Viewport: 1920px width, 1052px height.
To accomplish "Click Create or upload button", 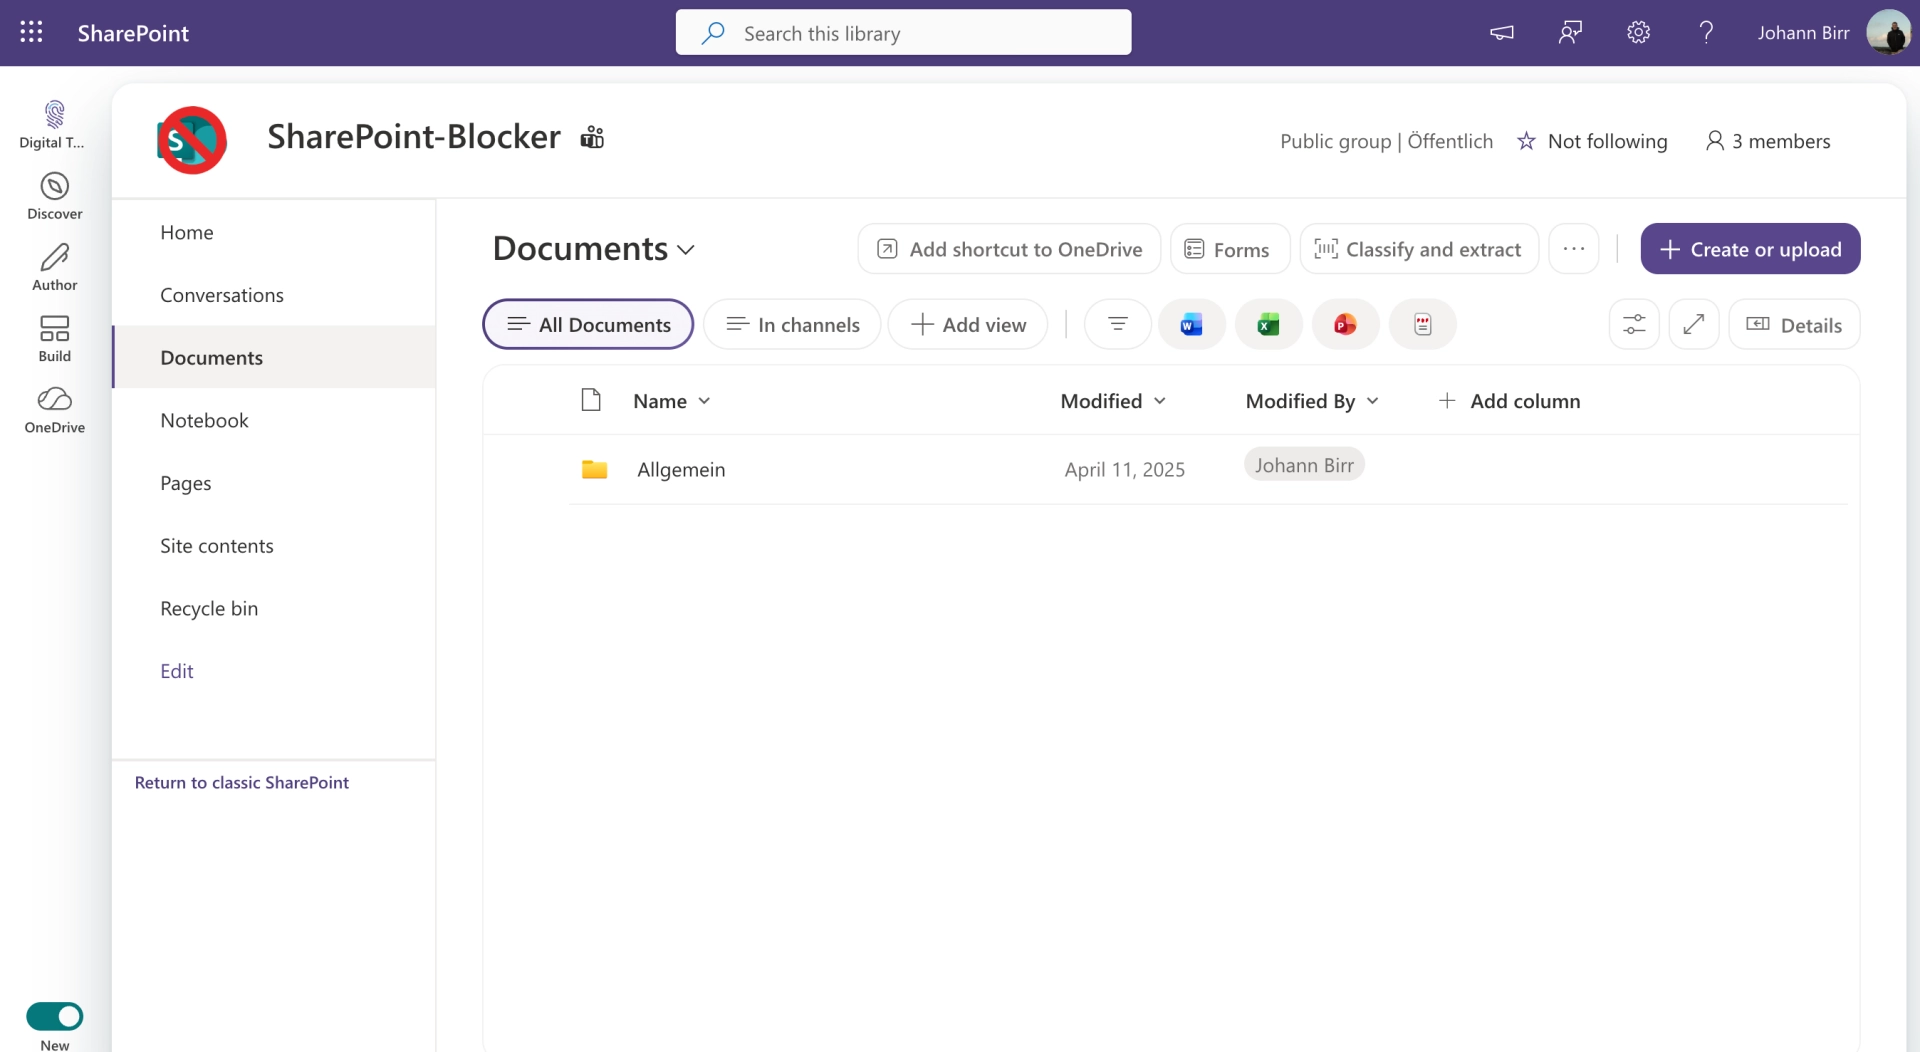I will (x=1750, y=248).
